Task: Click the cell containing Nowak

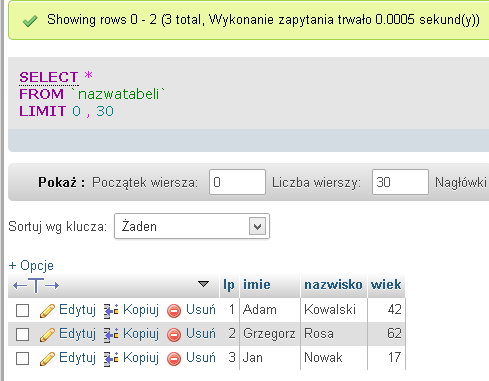Action: tap(334, 358)
